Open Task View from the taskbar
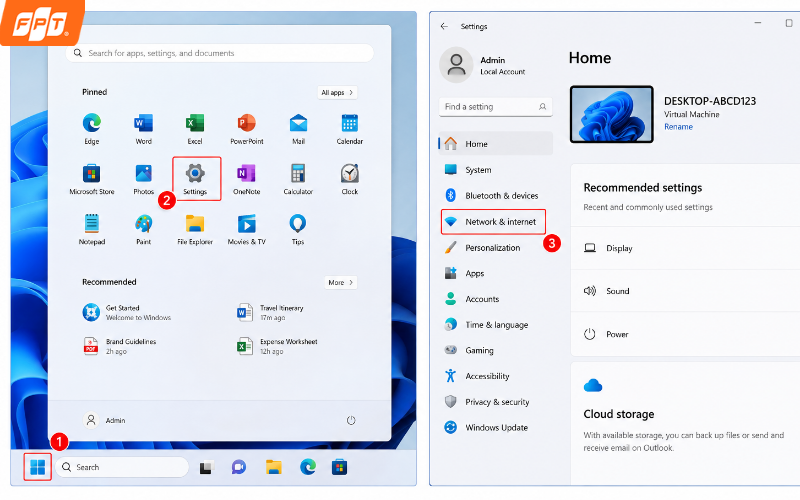 [x=206, y=467]
